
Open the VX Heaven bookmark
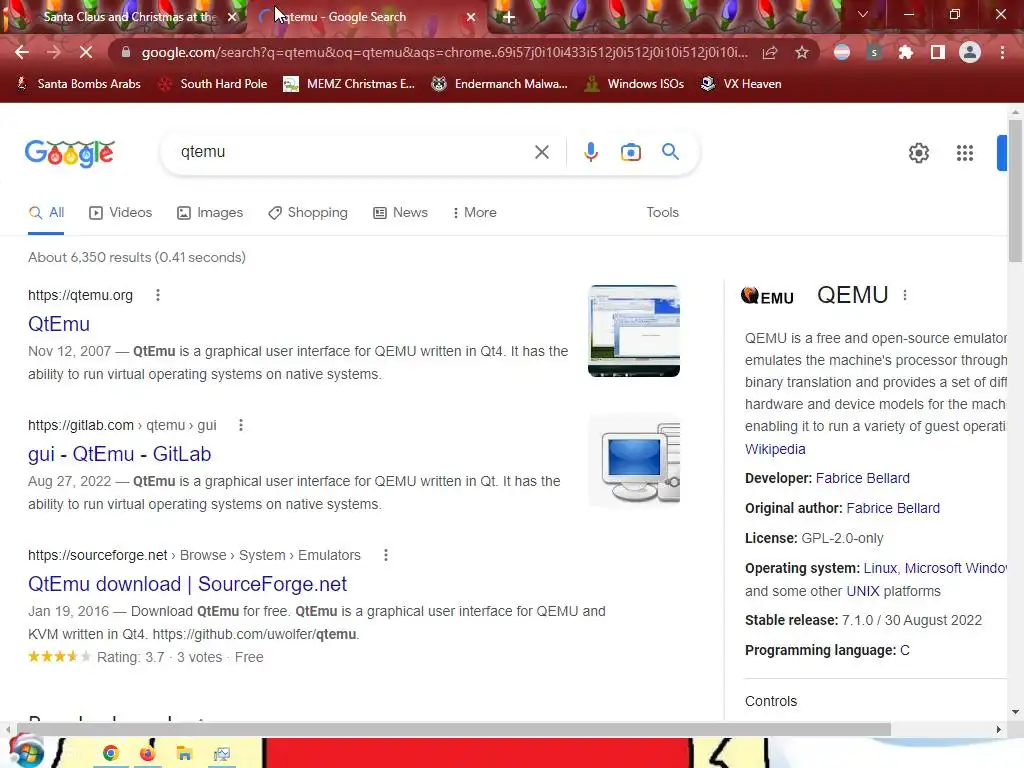pyautogui.click(x=741, y=84)
